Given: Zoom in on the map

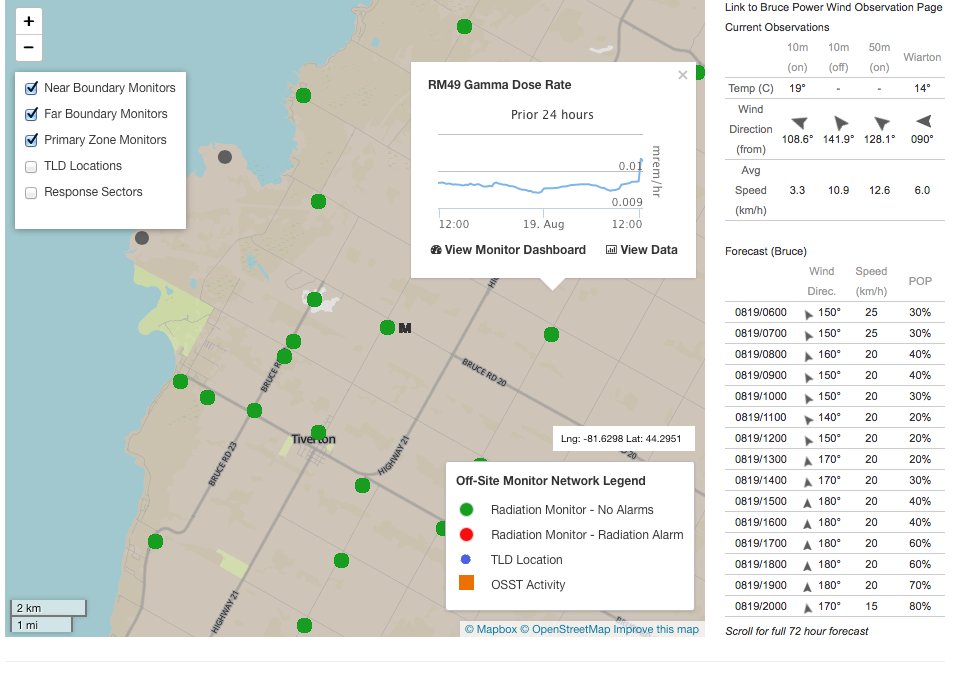Looking at the screenshot, I should (29, 21).
